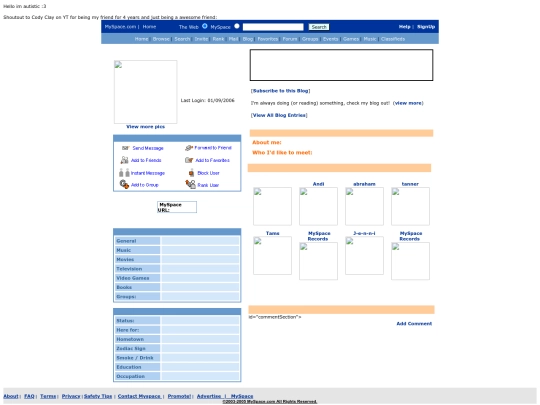The height and width of the screenshot is (405, 540).
Task: Click the Search button
Action: pyautogui.click(x=319, y=27)
